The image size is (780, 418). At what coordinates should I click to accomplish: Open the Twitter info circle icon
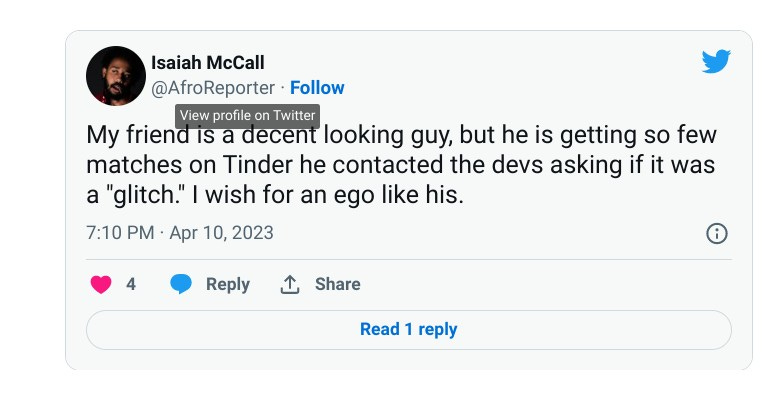717,233
